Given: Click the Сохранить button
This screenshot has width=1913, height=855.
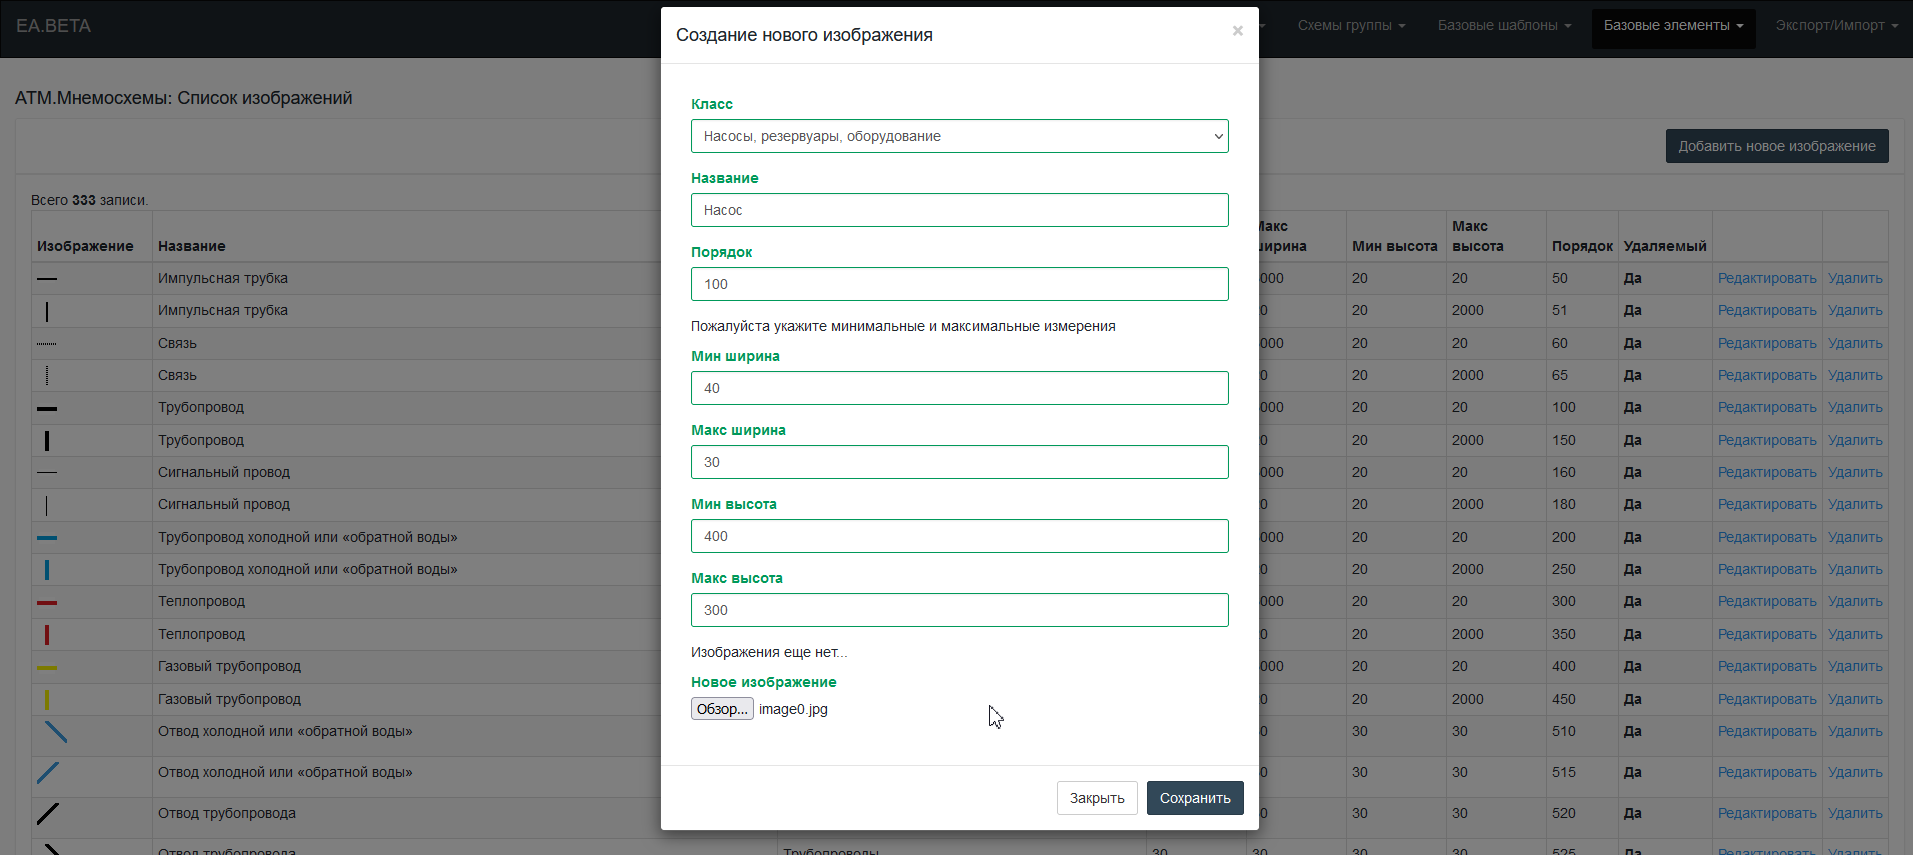Looking at the screenshot, I should click(x=1194, y=798).
